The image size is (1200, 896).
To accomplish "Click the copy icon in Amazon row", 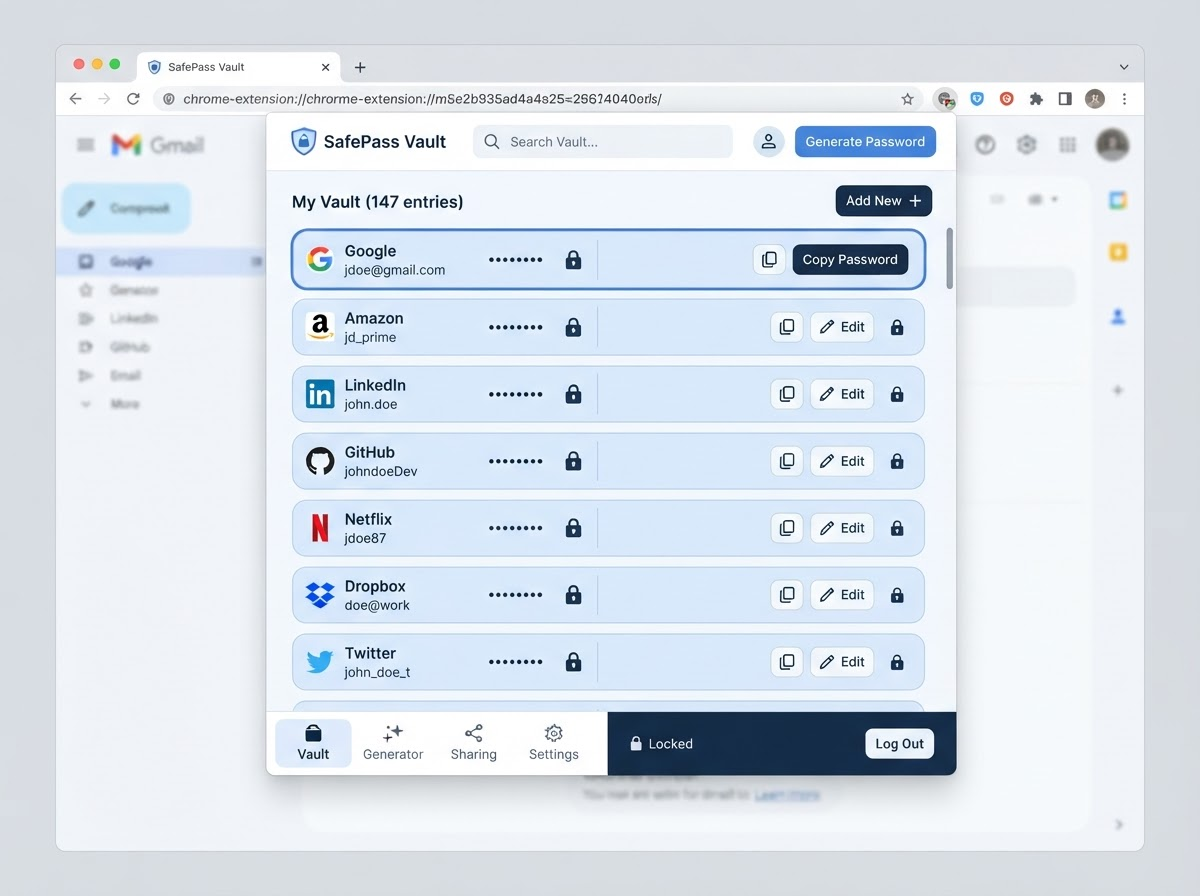I will click(787, 327).
